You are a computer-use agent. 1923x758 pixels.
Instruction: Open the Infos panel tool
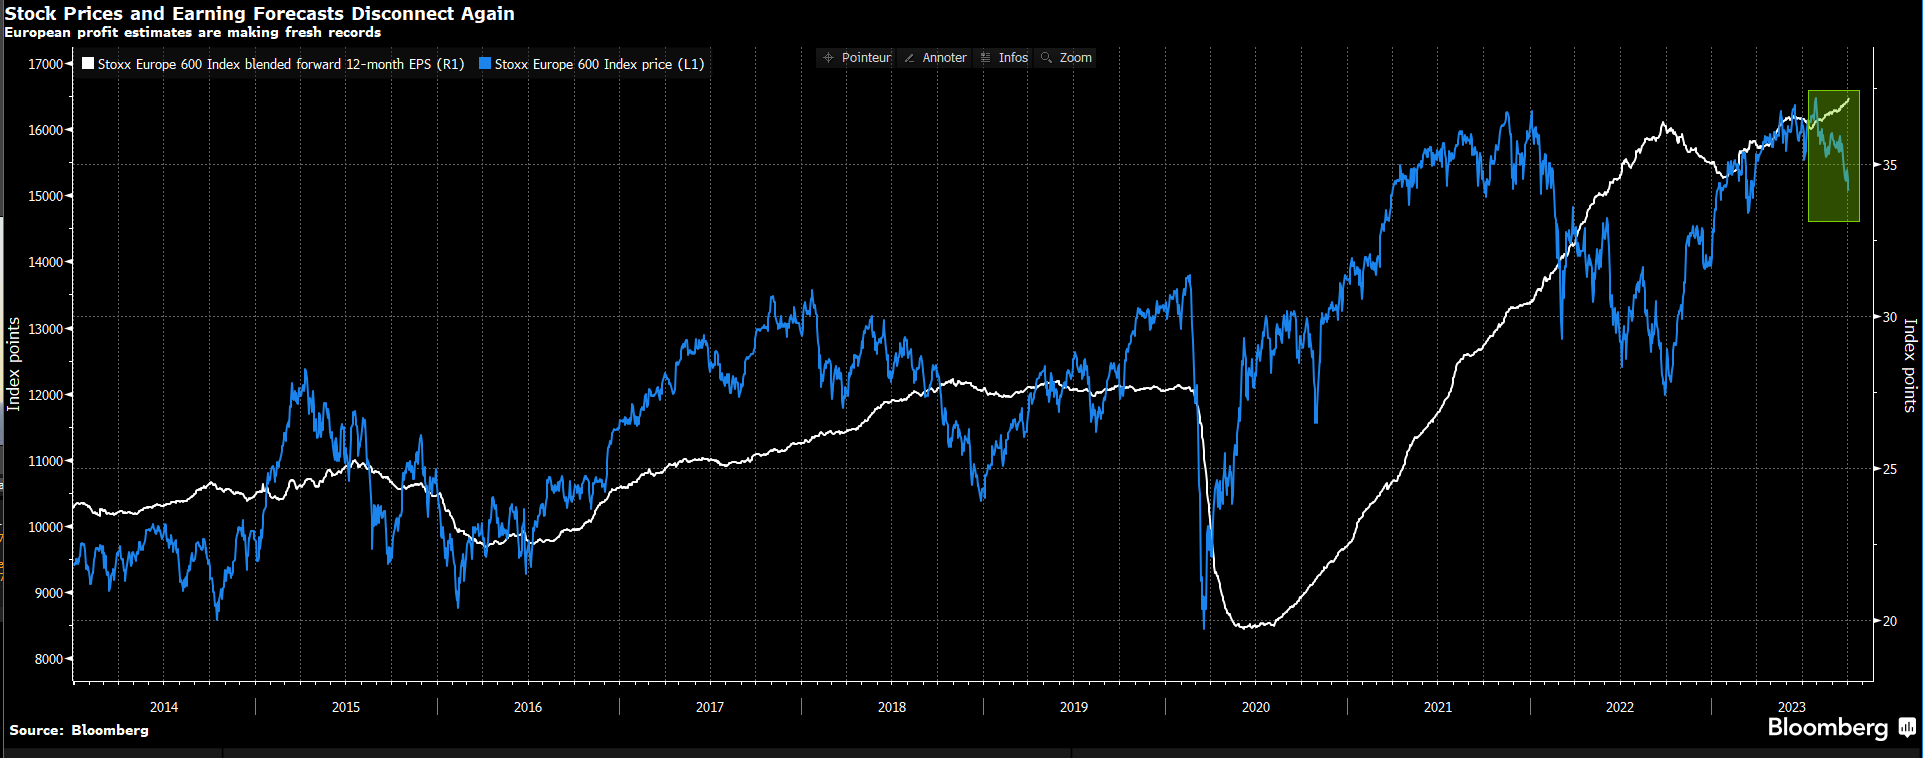click(x=1004, y=58)
